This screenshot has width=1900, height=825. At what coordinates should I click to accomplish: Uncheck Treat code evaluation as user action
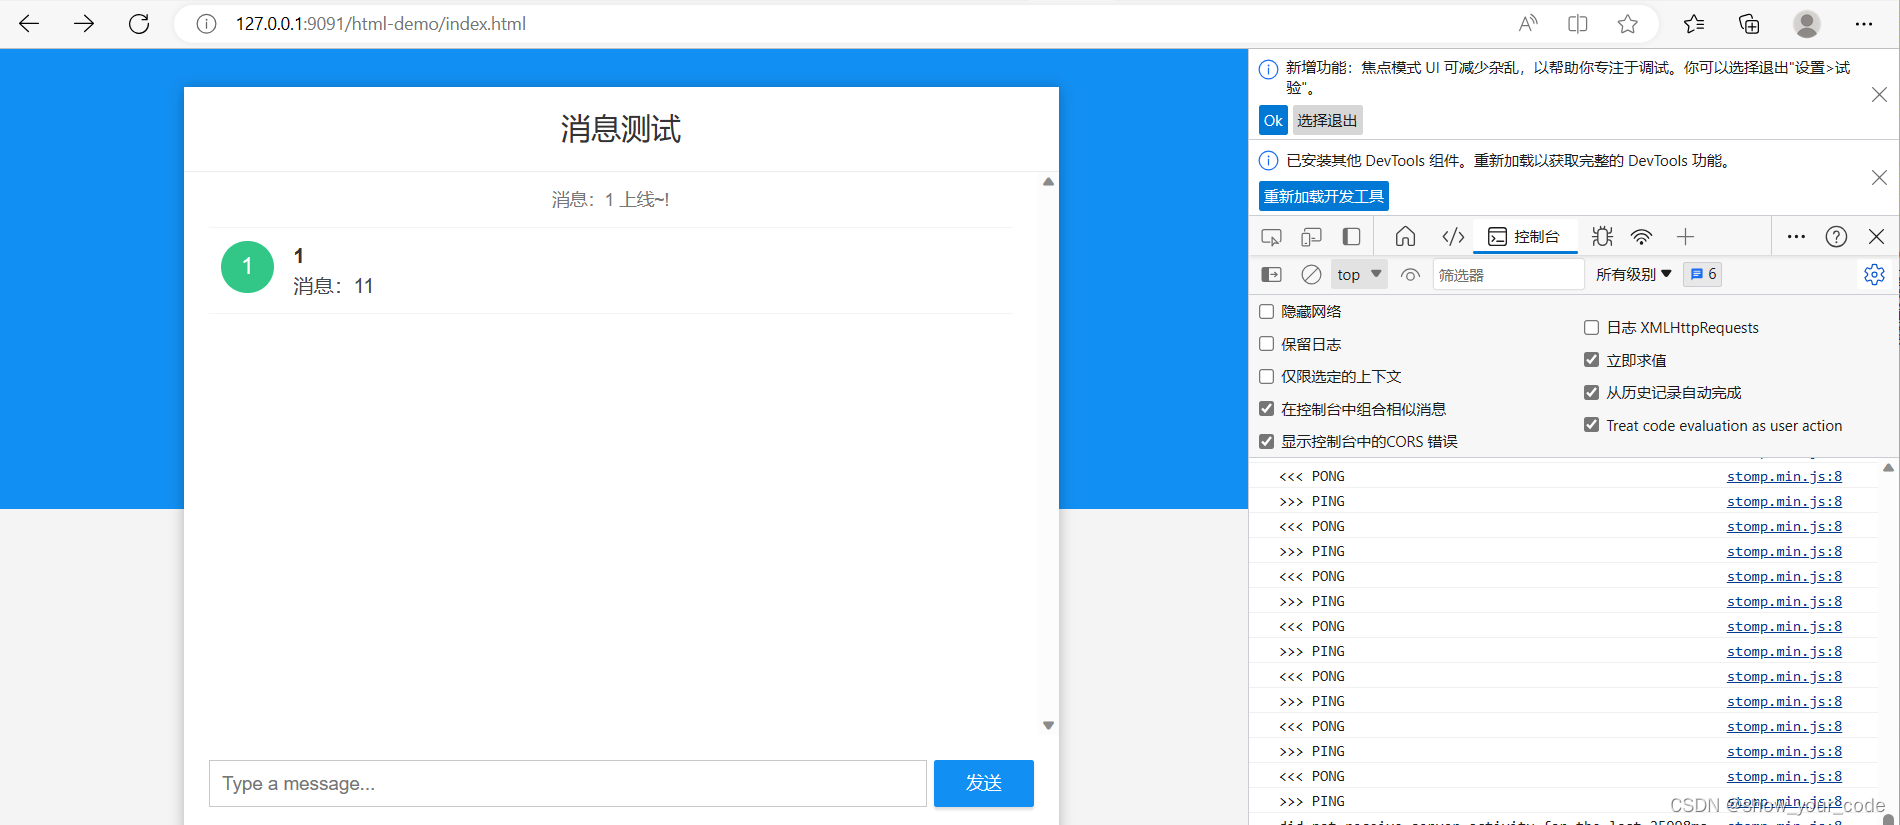tap(1591, 425)
